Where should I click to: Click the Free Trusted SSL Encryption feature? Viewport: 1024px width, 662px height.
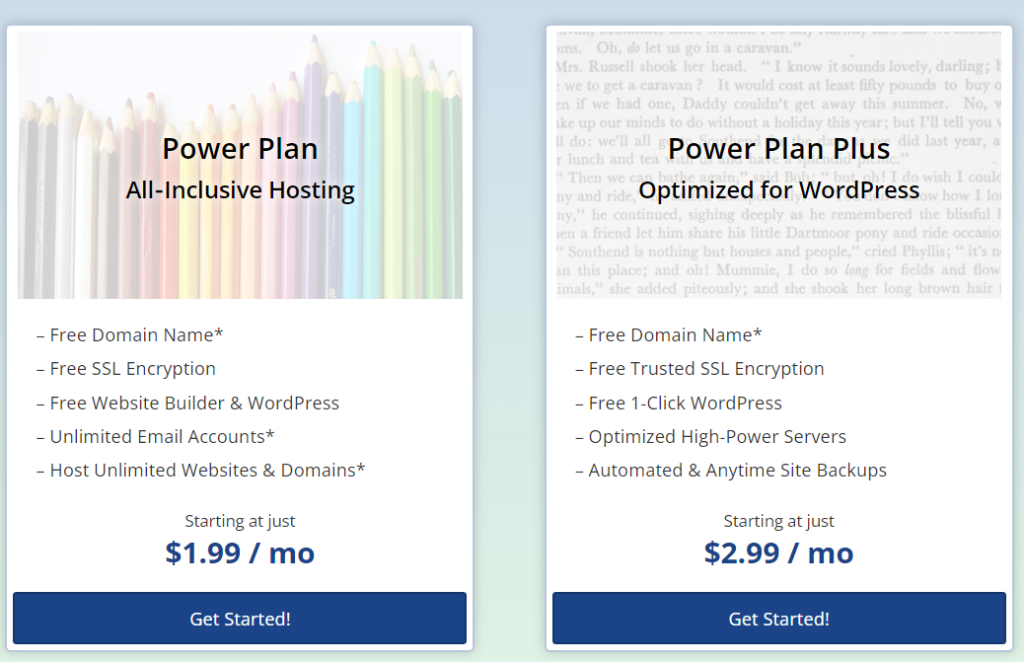(x=706, y=369)
